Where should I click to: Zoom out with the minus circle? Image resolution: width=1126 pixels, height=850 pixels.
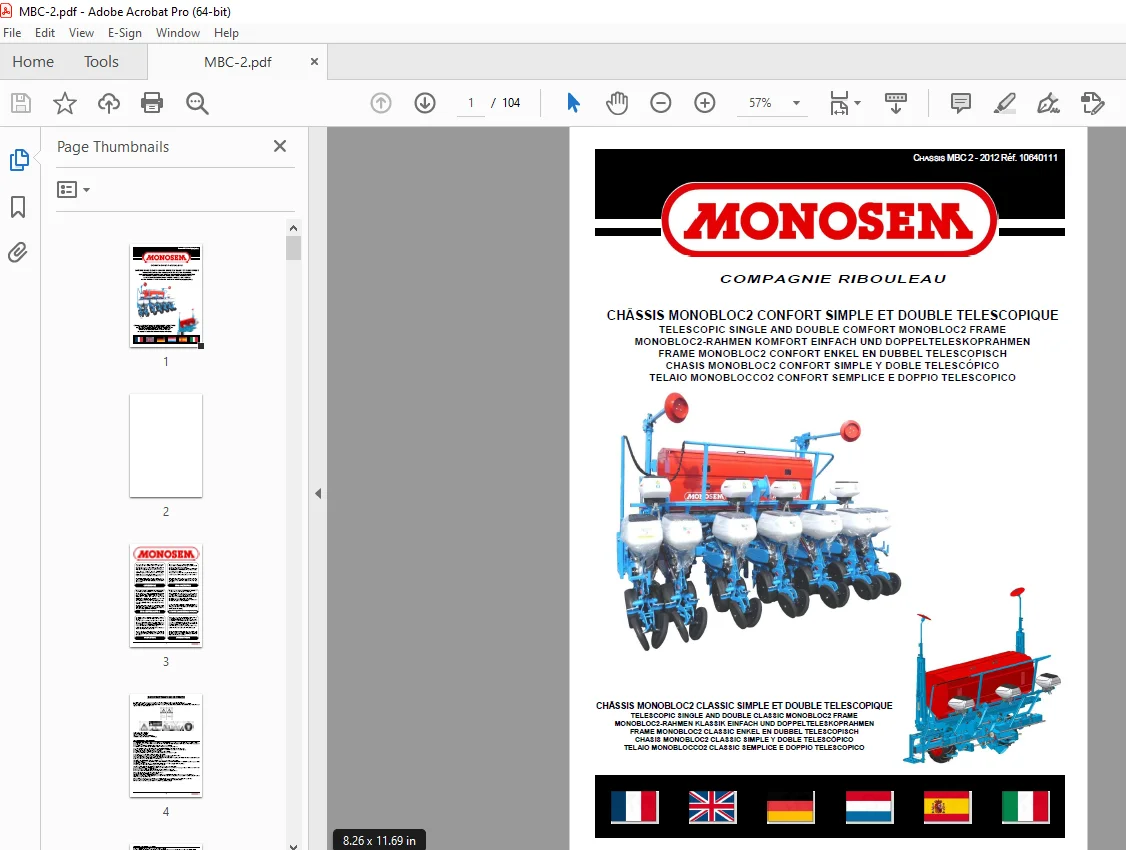tap(661, 103)
